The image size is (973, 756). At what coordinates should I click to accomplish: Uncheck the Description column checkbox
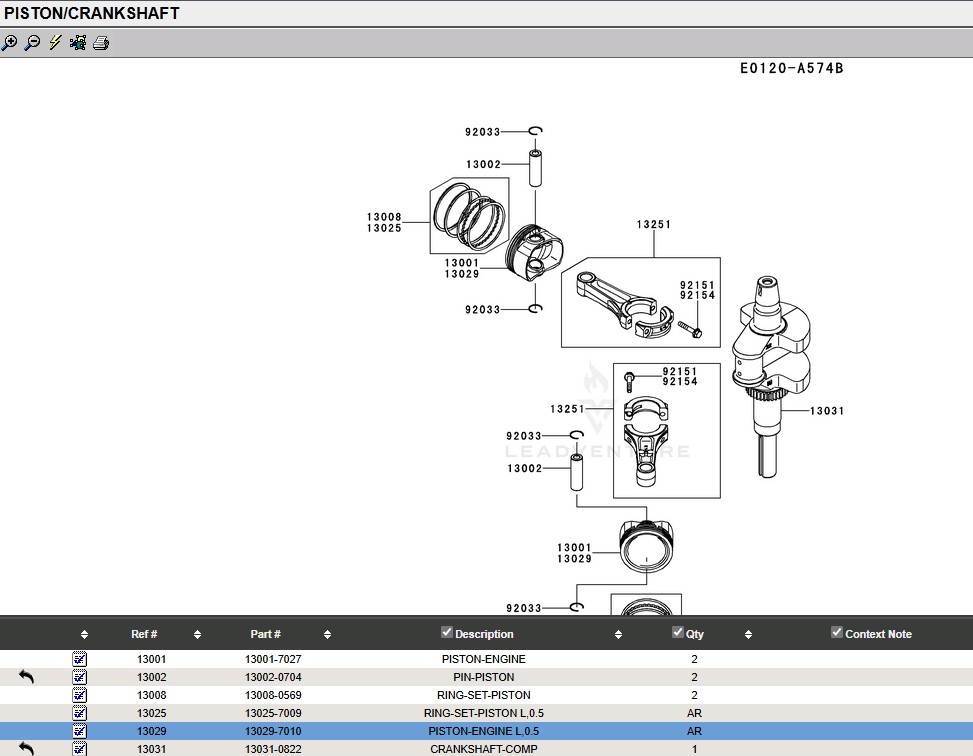coord(447,633)
